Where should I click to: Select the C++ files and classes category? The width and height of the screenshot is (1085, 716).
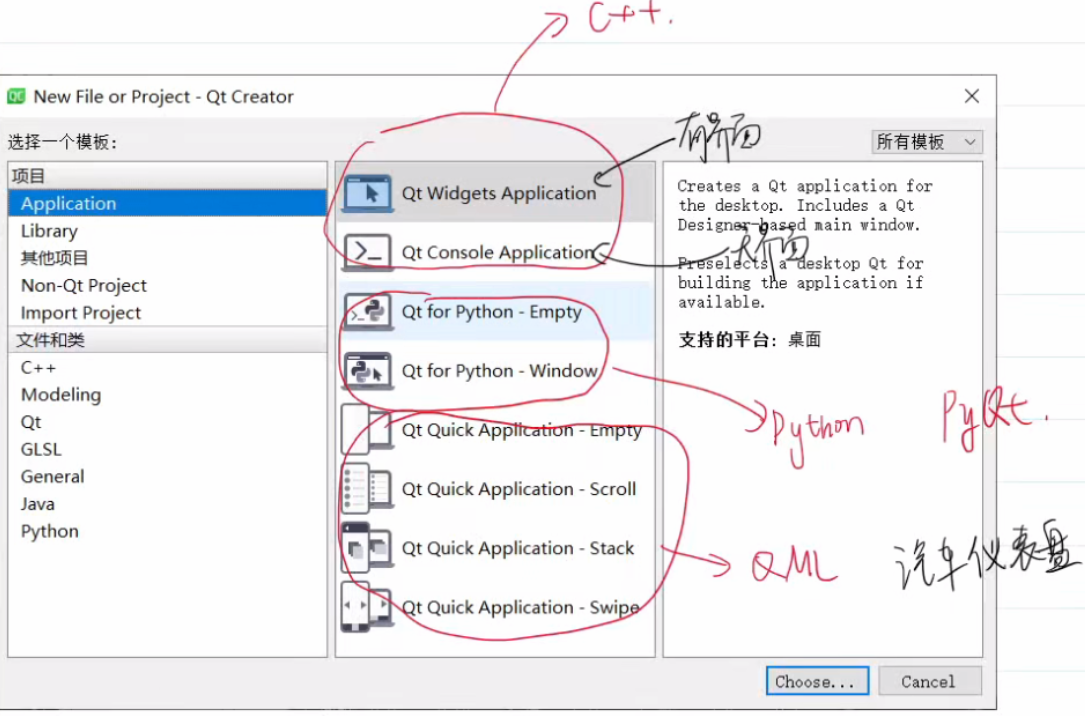click(167, 367)
